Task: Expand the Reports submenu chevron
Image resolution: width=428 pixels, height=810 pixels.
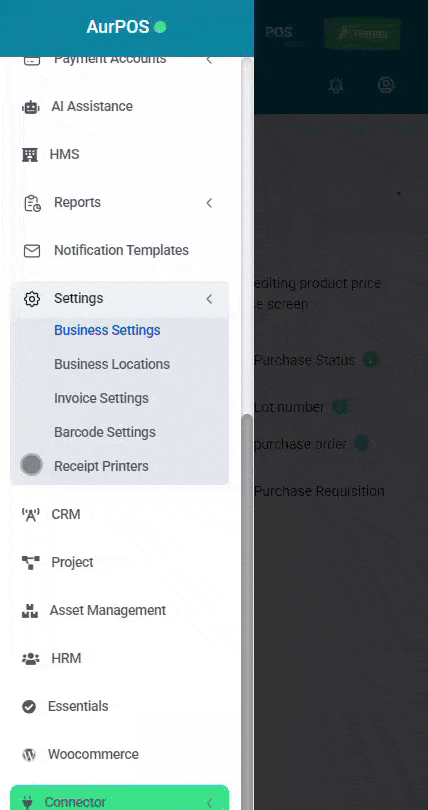Action: [209, 202]
